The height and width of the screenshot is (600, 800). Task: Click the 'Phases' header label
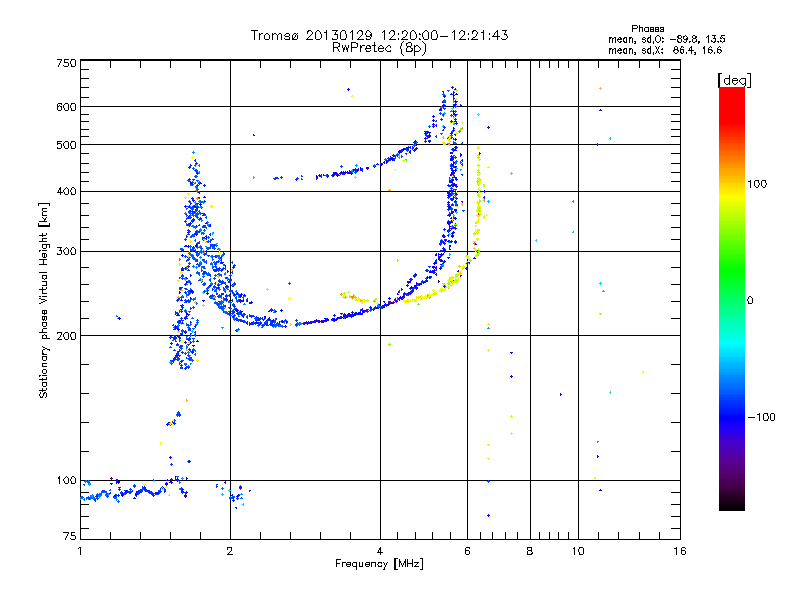(647, 29)
